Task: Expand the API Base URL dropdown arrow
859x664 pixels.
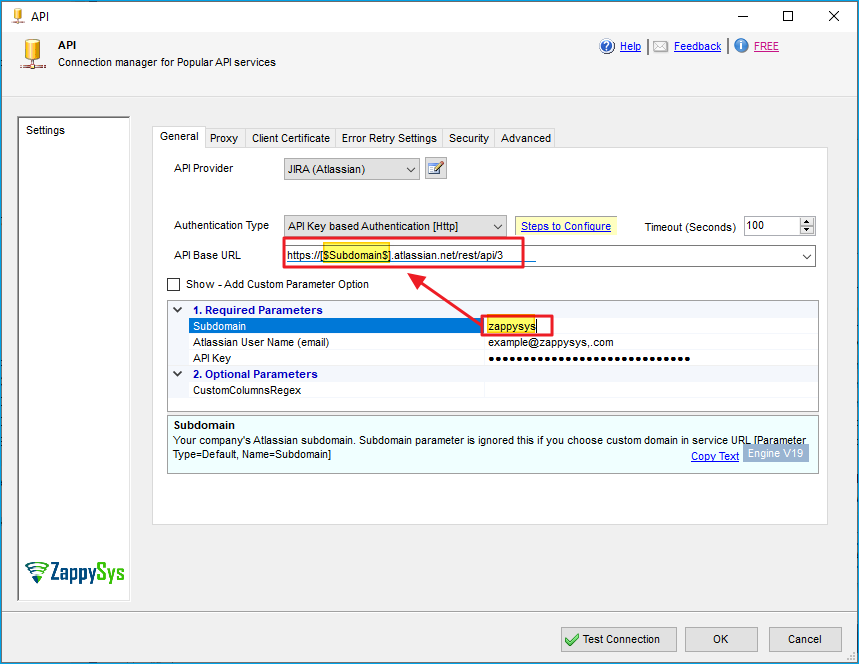Action: pos(806,257)
